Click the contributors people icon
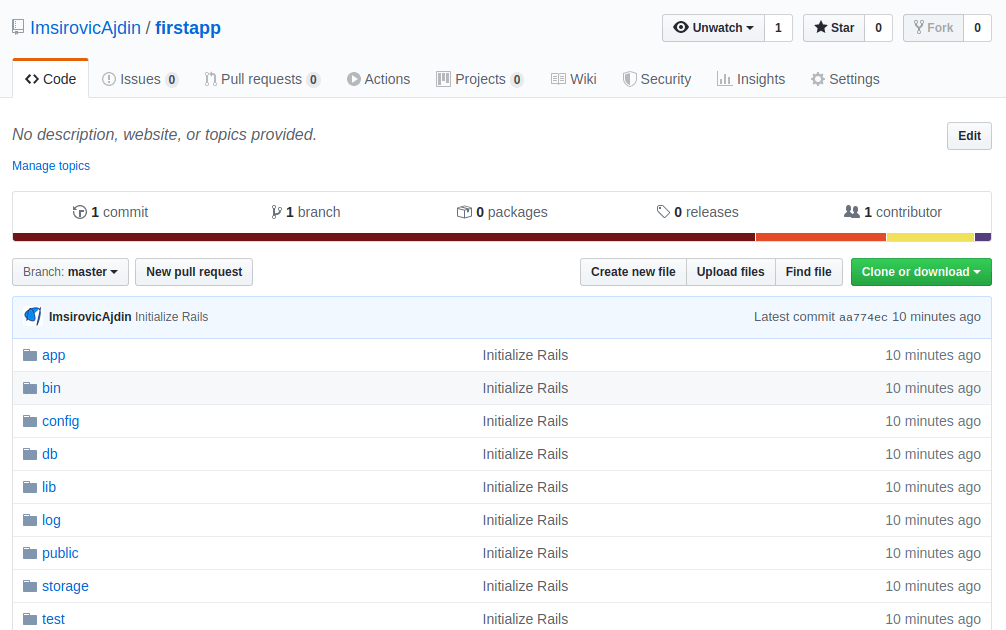 (851, 212)
